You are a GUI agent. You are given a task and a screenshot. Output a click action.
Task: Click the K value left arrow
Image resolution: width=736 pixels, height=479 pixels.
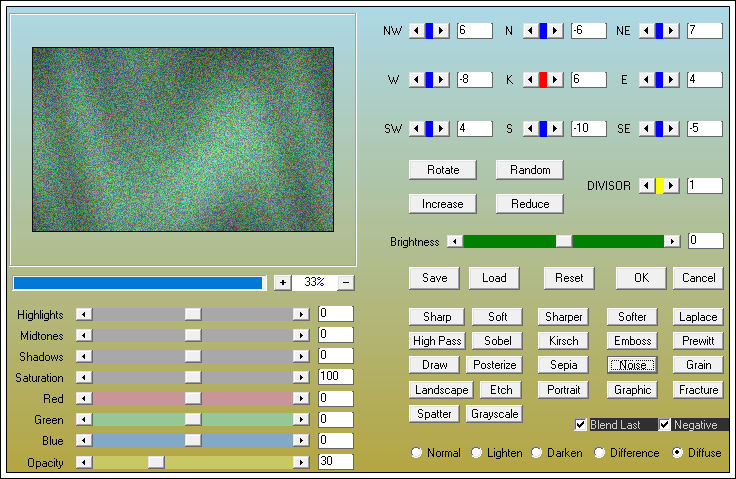[530, 79]
